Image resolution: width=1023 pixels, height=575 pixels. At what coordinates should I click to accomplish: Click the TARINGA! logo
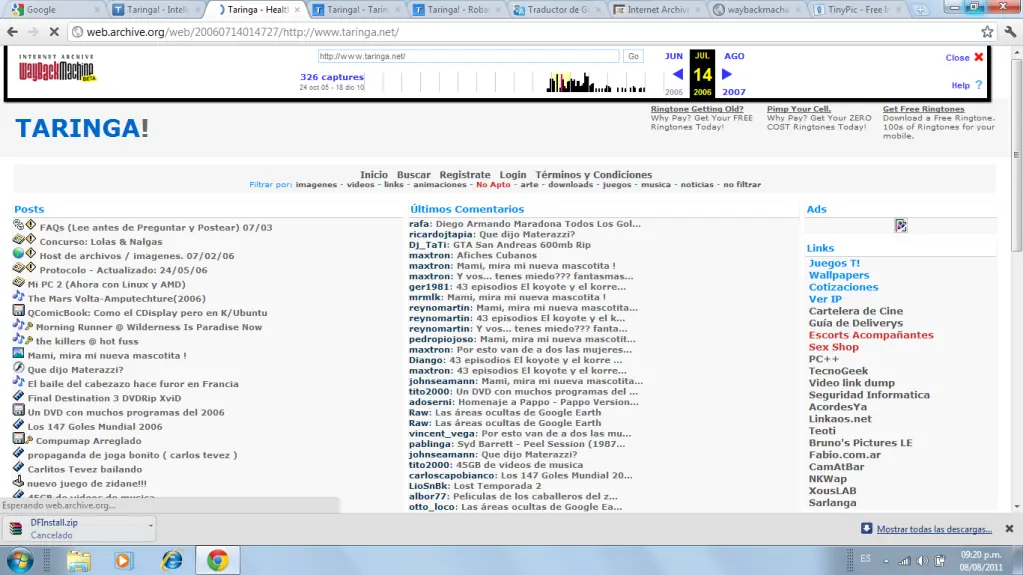[x=82, y=128]
